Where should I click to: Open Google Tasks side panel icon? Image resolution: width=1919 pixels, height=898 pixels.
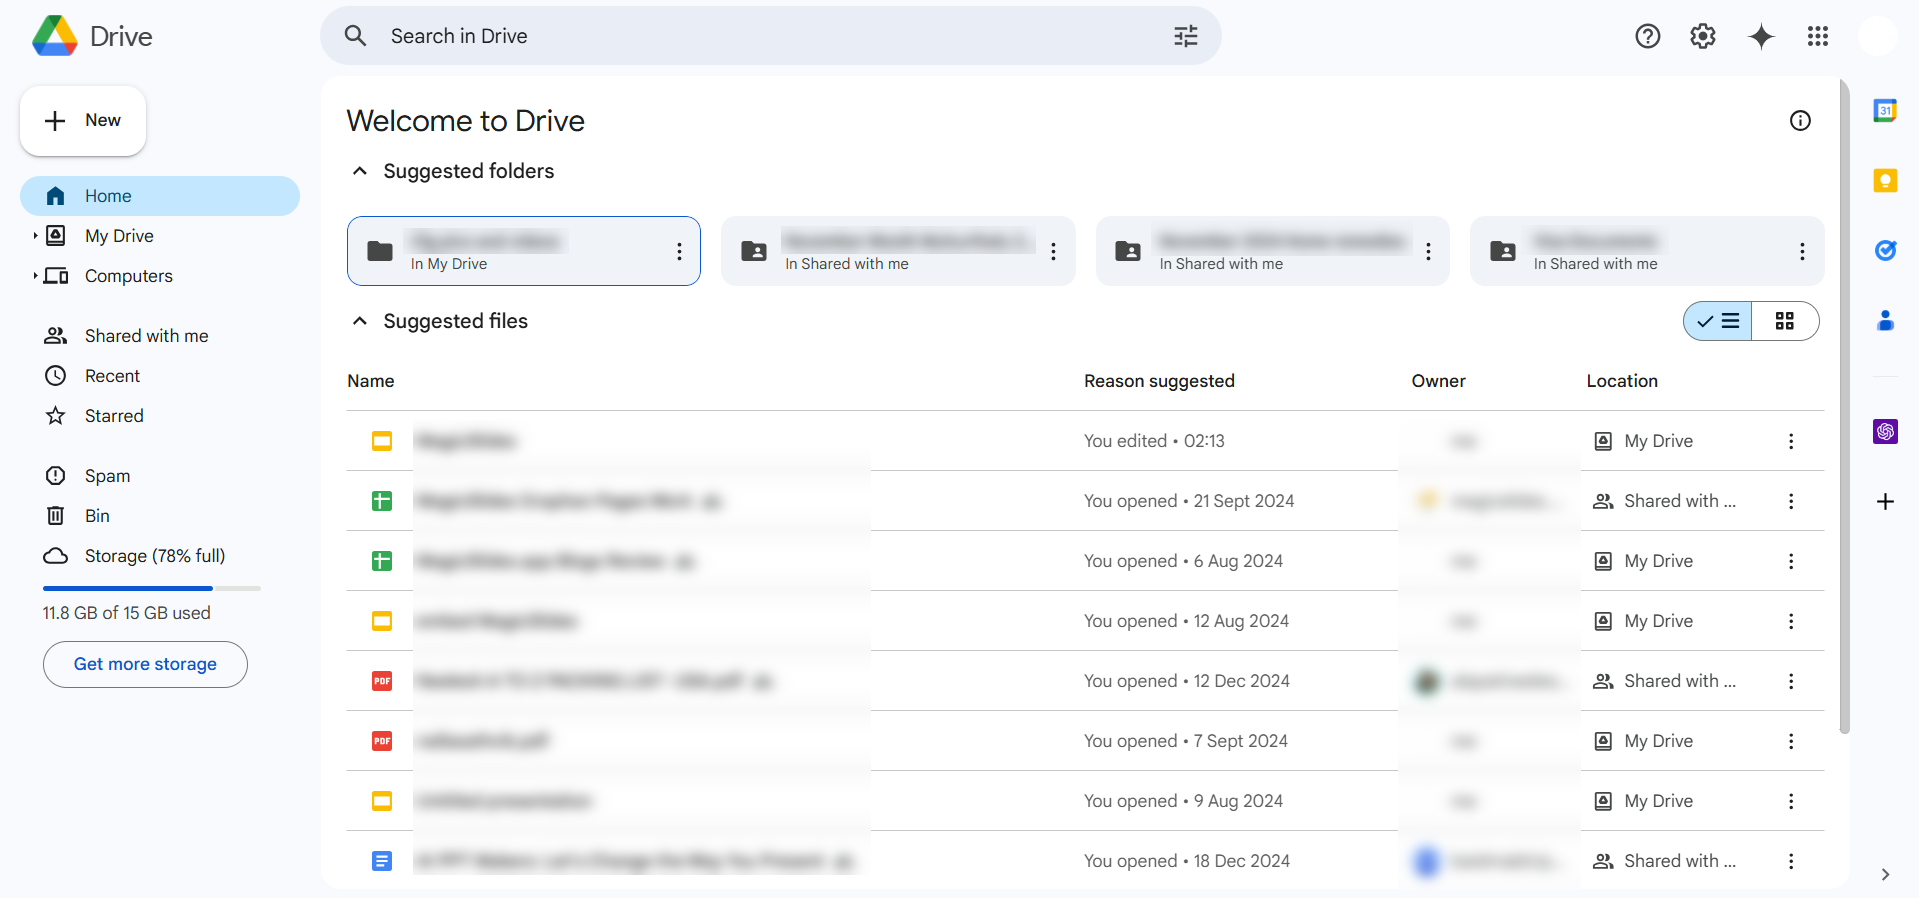click(1885, 250)
